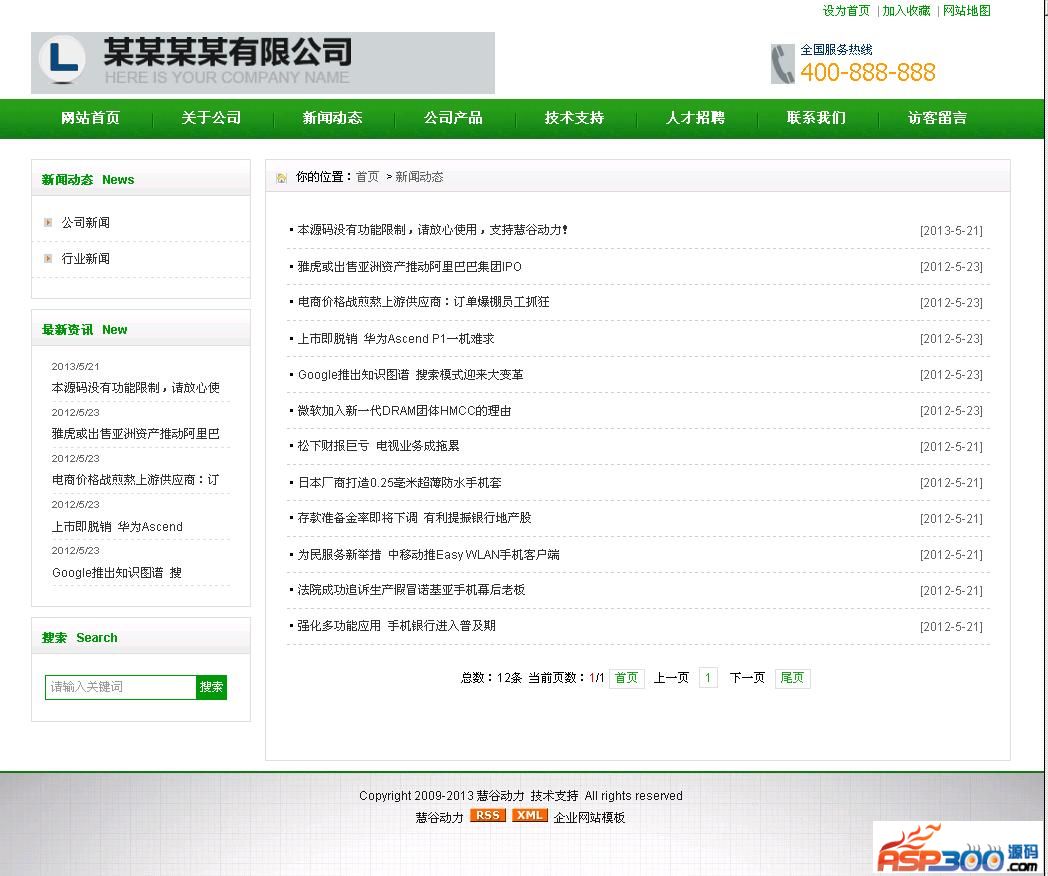This screenshot has width=1048, height=876.
Task: Click sidebar latest item 雅虎或出售亚洲资产推动阿里巴
Action: (x=136, y=434)
